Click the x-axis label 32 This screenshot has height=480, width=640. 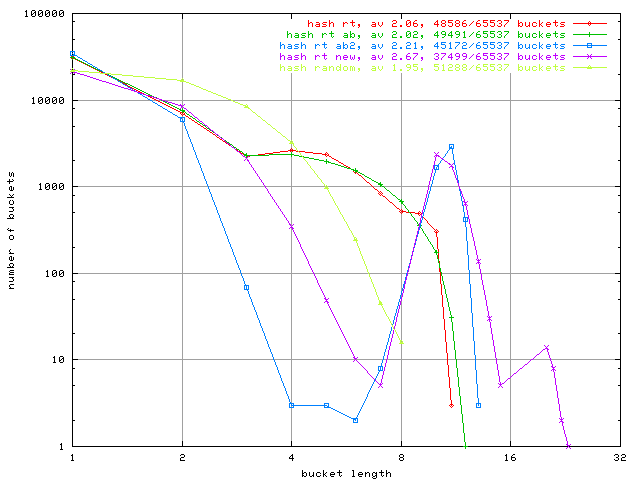pos(620,458)
